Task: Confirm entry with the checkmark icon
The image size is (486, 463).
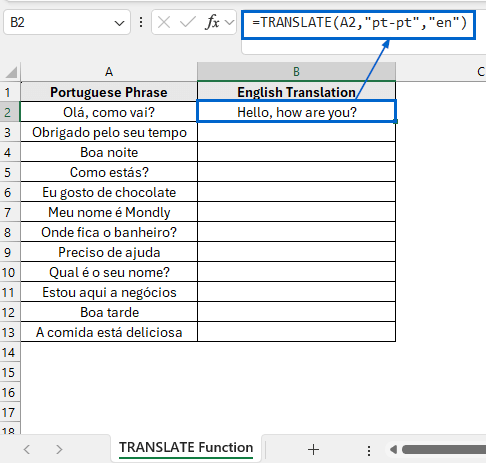Action: pyautogui.click(x=187, y=23)
